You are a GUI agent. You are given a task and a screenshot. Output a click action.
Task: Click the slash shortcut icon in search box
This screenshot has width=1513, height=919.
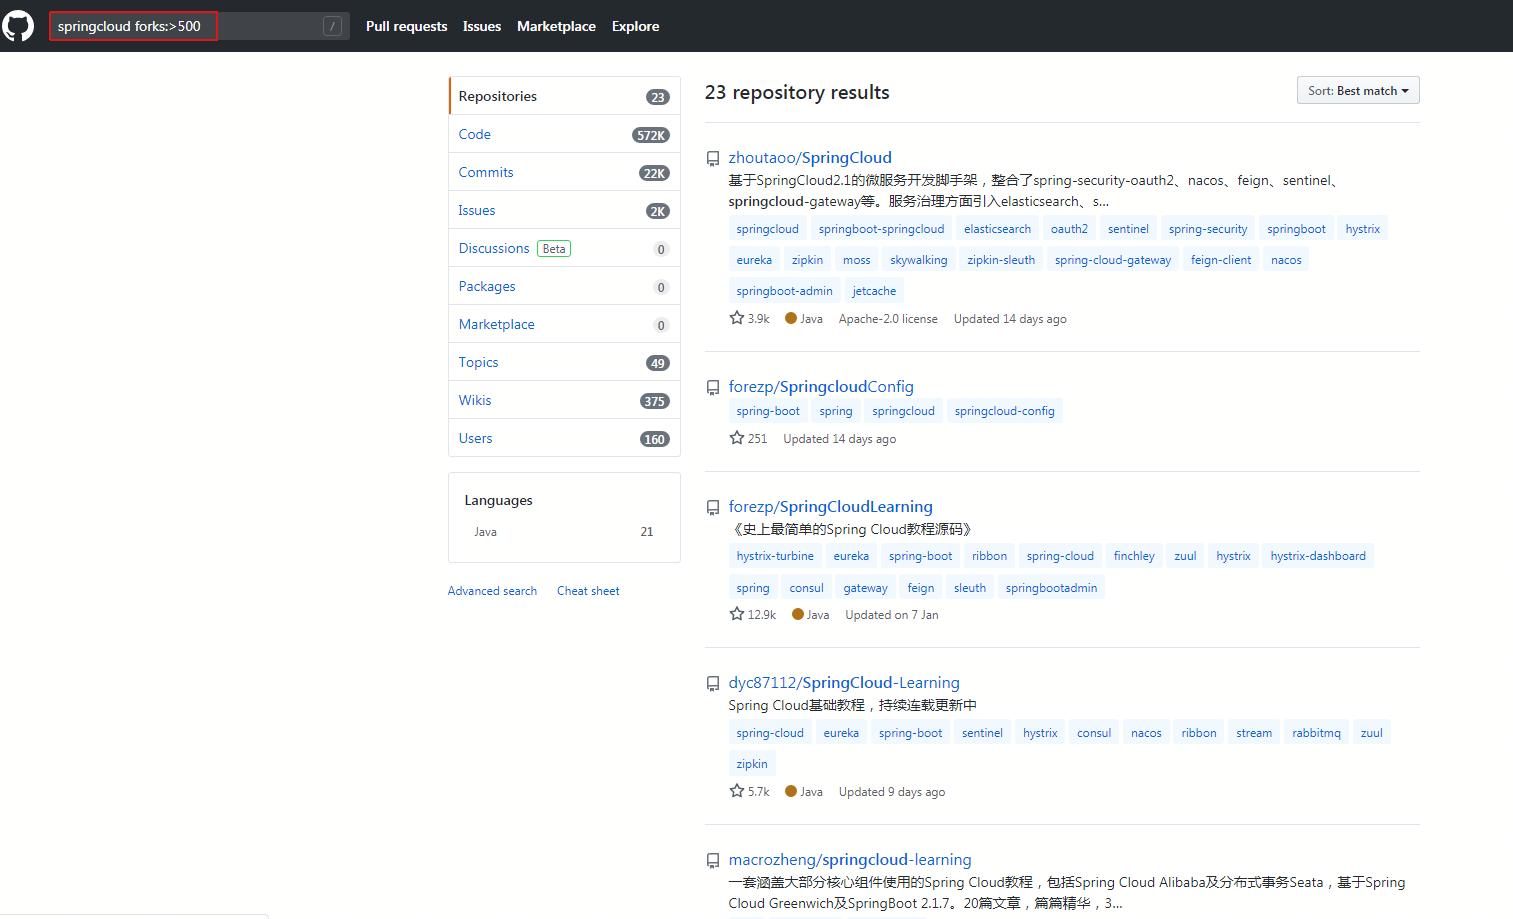tap(333, 26)
